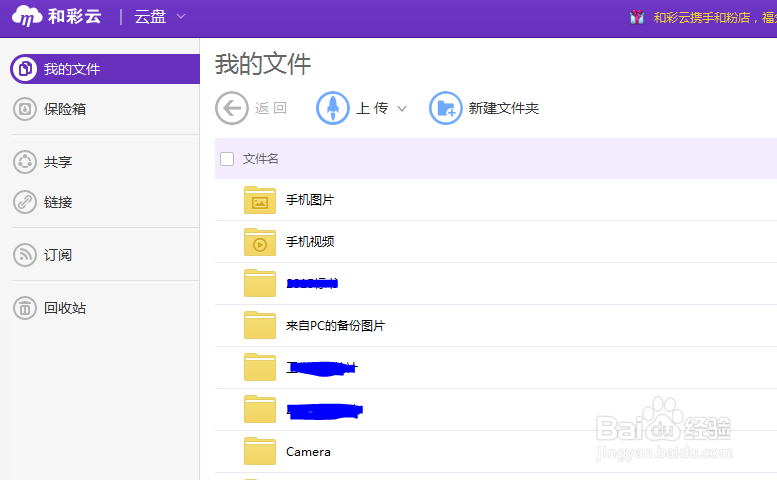Open 保险箱 from the sidebar
The height and width of the screenshot is (480, 777).
65,109
